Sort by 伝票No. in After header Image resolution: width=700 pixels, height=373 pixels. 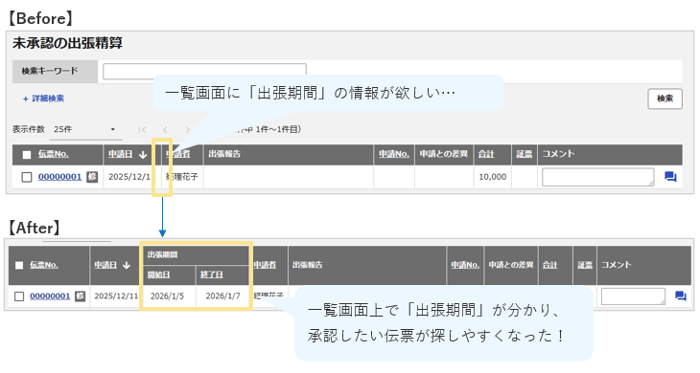tap(44, 265)
